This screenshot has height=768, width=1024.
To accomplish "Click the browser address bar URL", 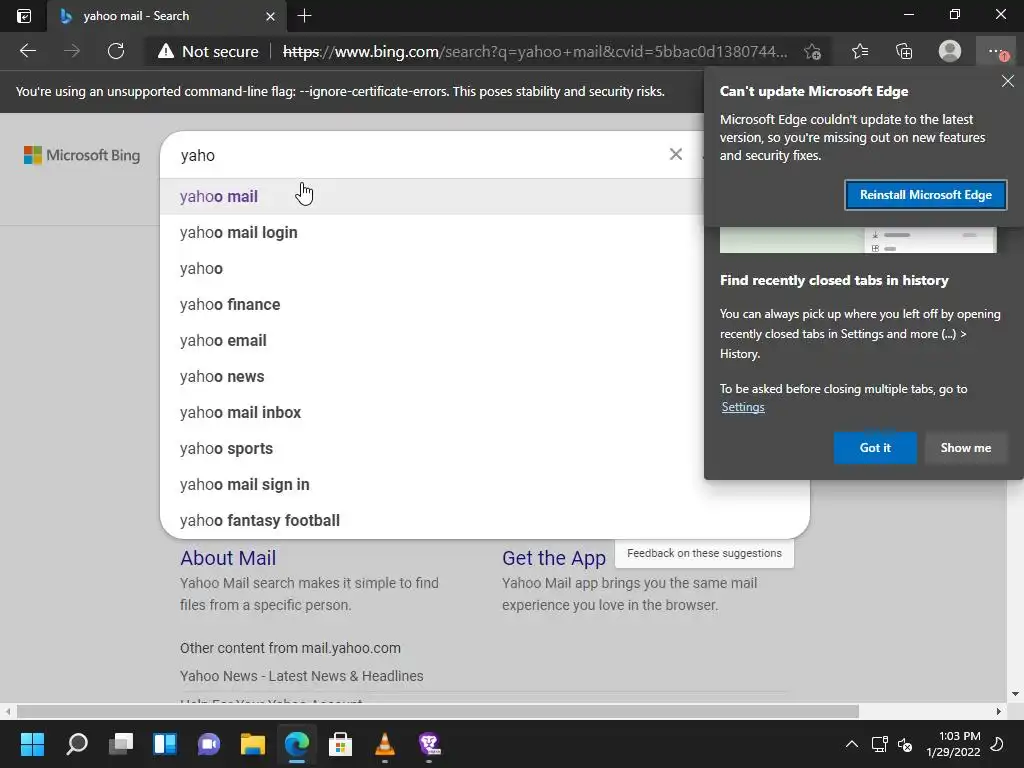I will tap(534, 51).
